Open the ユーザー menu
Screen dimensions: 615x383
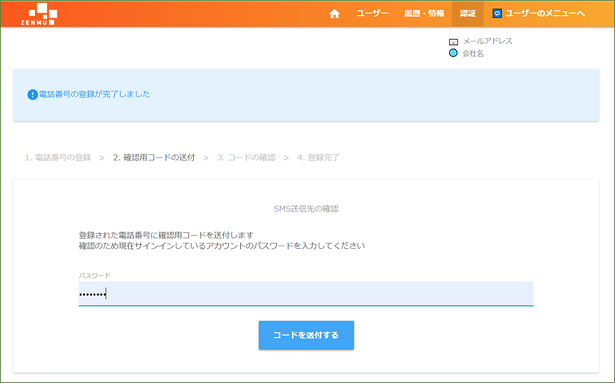[372, 13]
